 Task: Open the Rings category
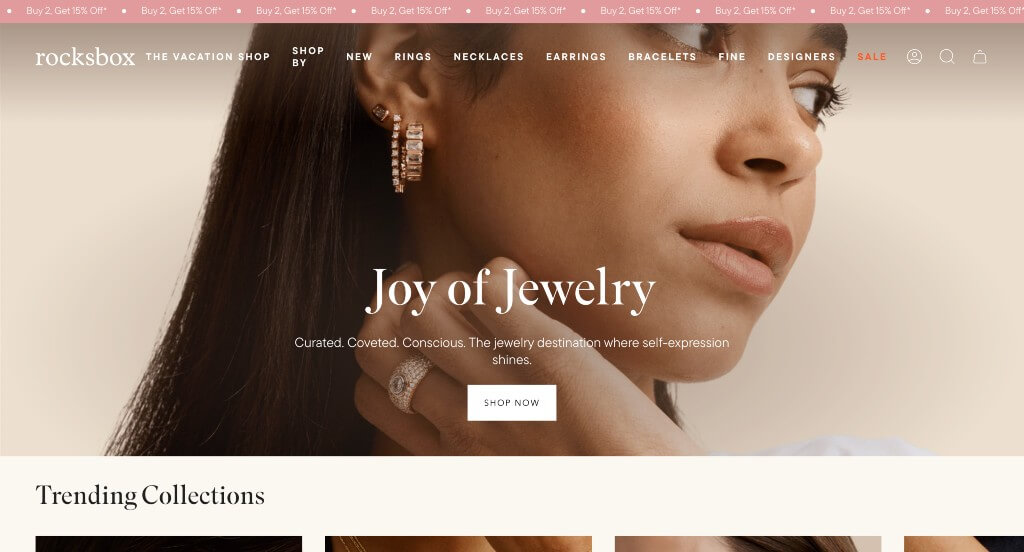coord(413,57)
